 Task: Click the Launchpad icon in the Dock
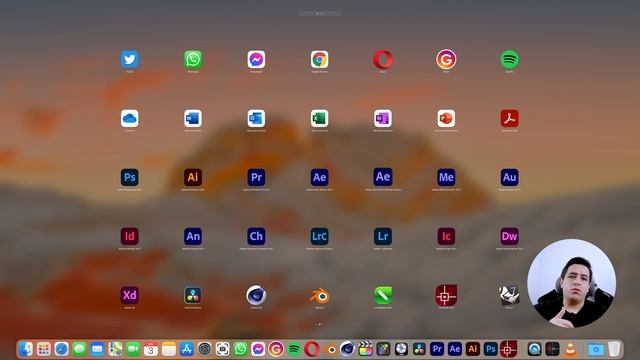pos(44,349)
